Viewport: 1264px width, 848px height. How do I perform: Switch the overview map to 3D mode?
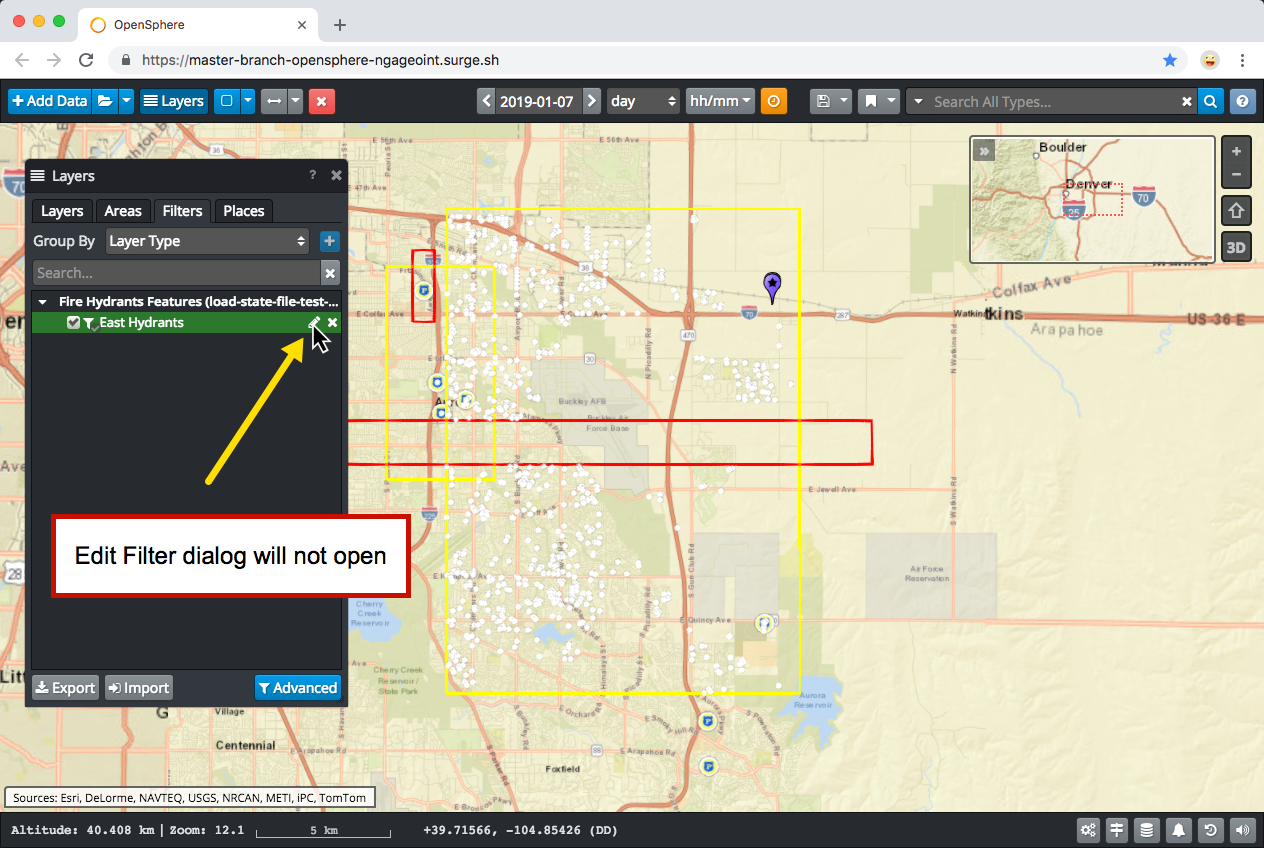coord(1236,246)
